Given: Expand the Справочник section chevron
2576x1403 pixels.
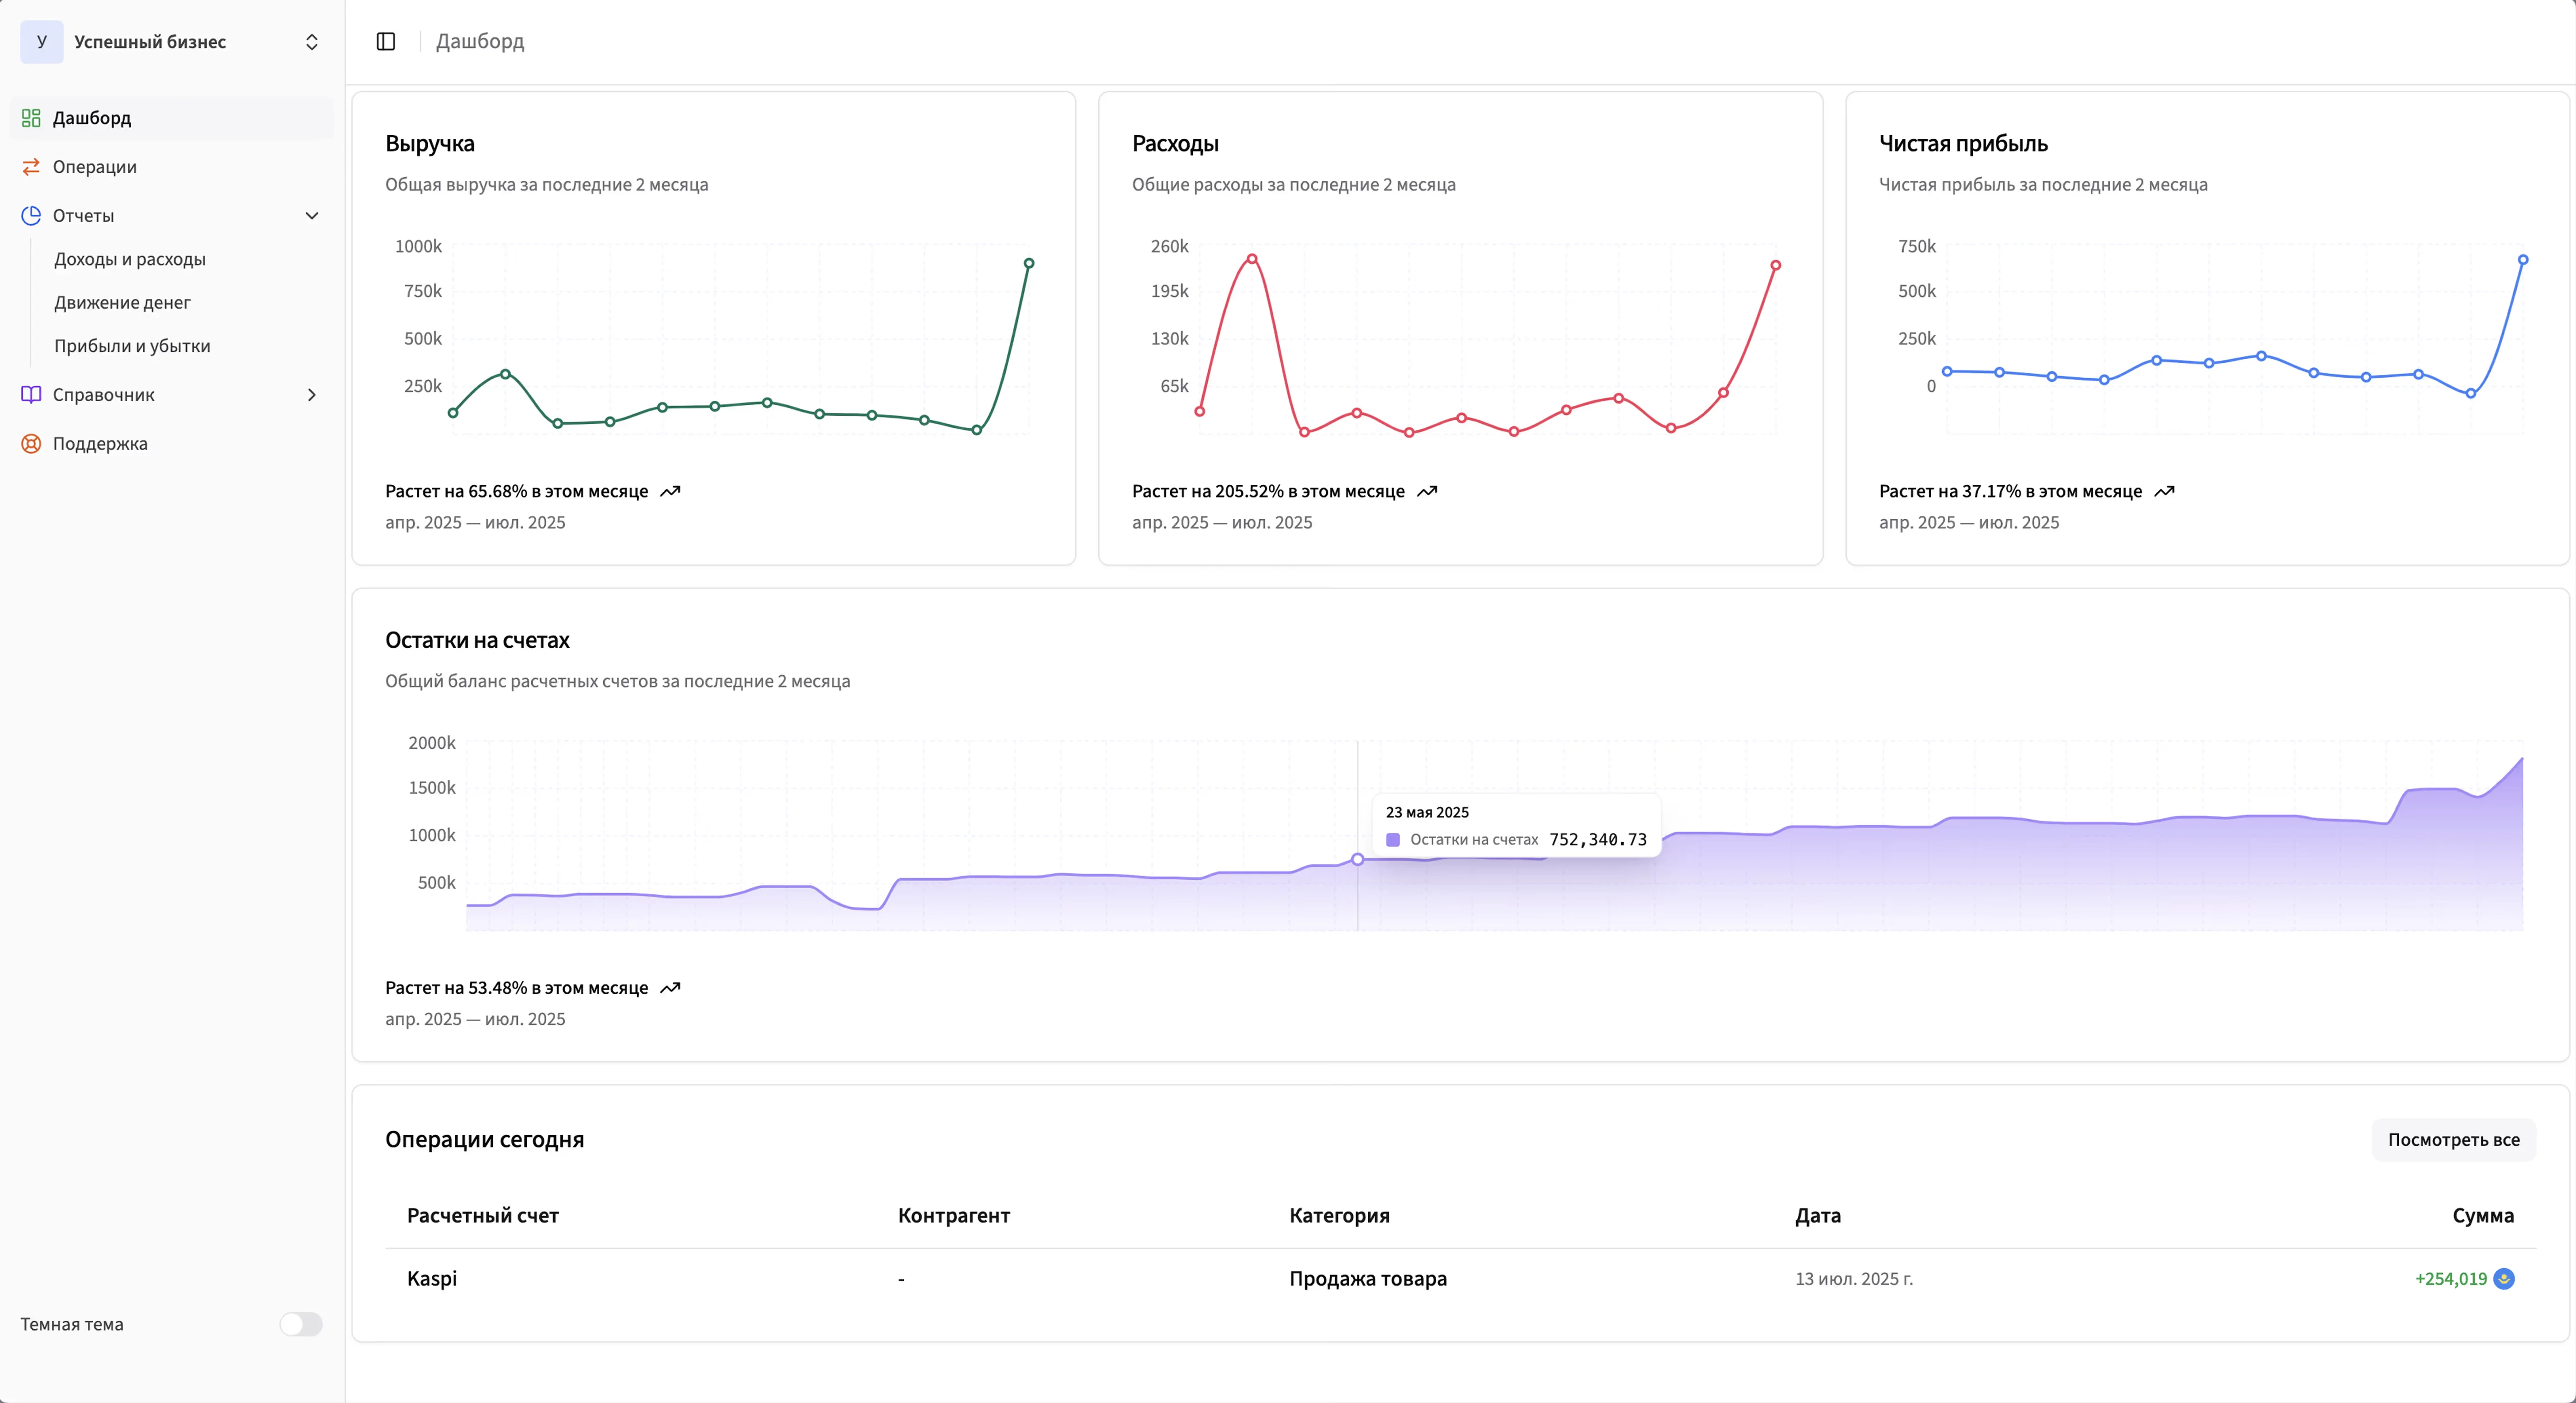Looking at the screenshot, I should tap(312, 395).
